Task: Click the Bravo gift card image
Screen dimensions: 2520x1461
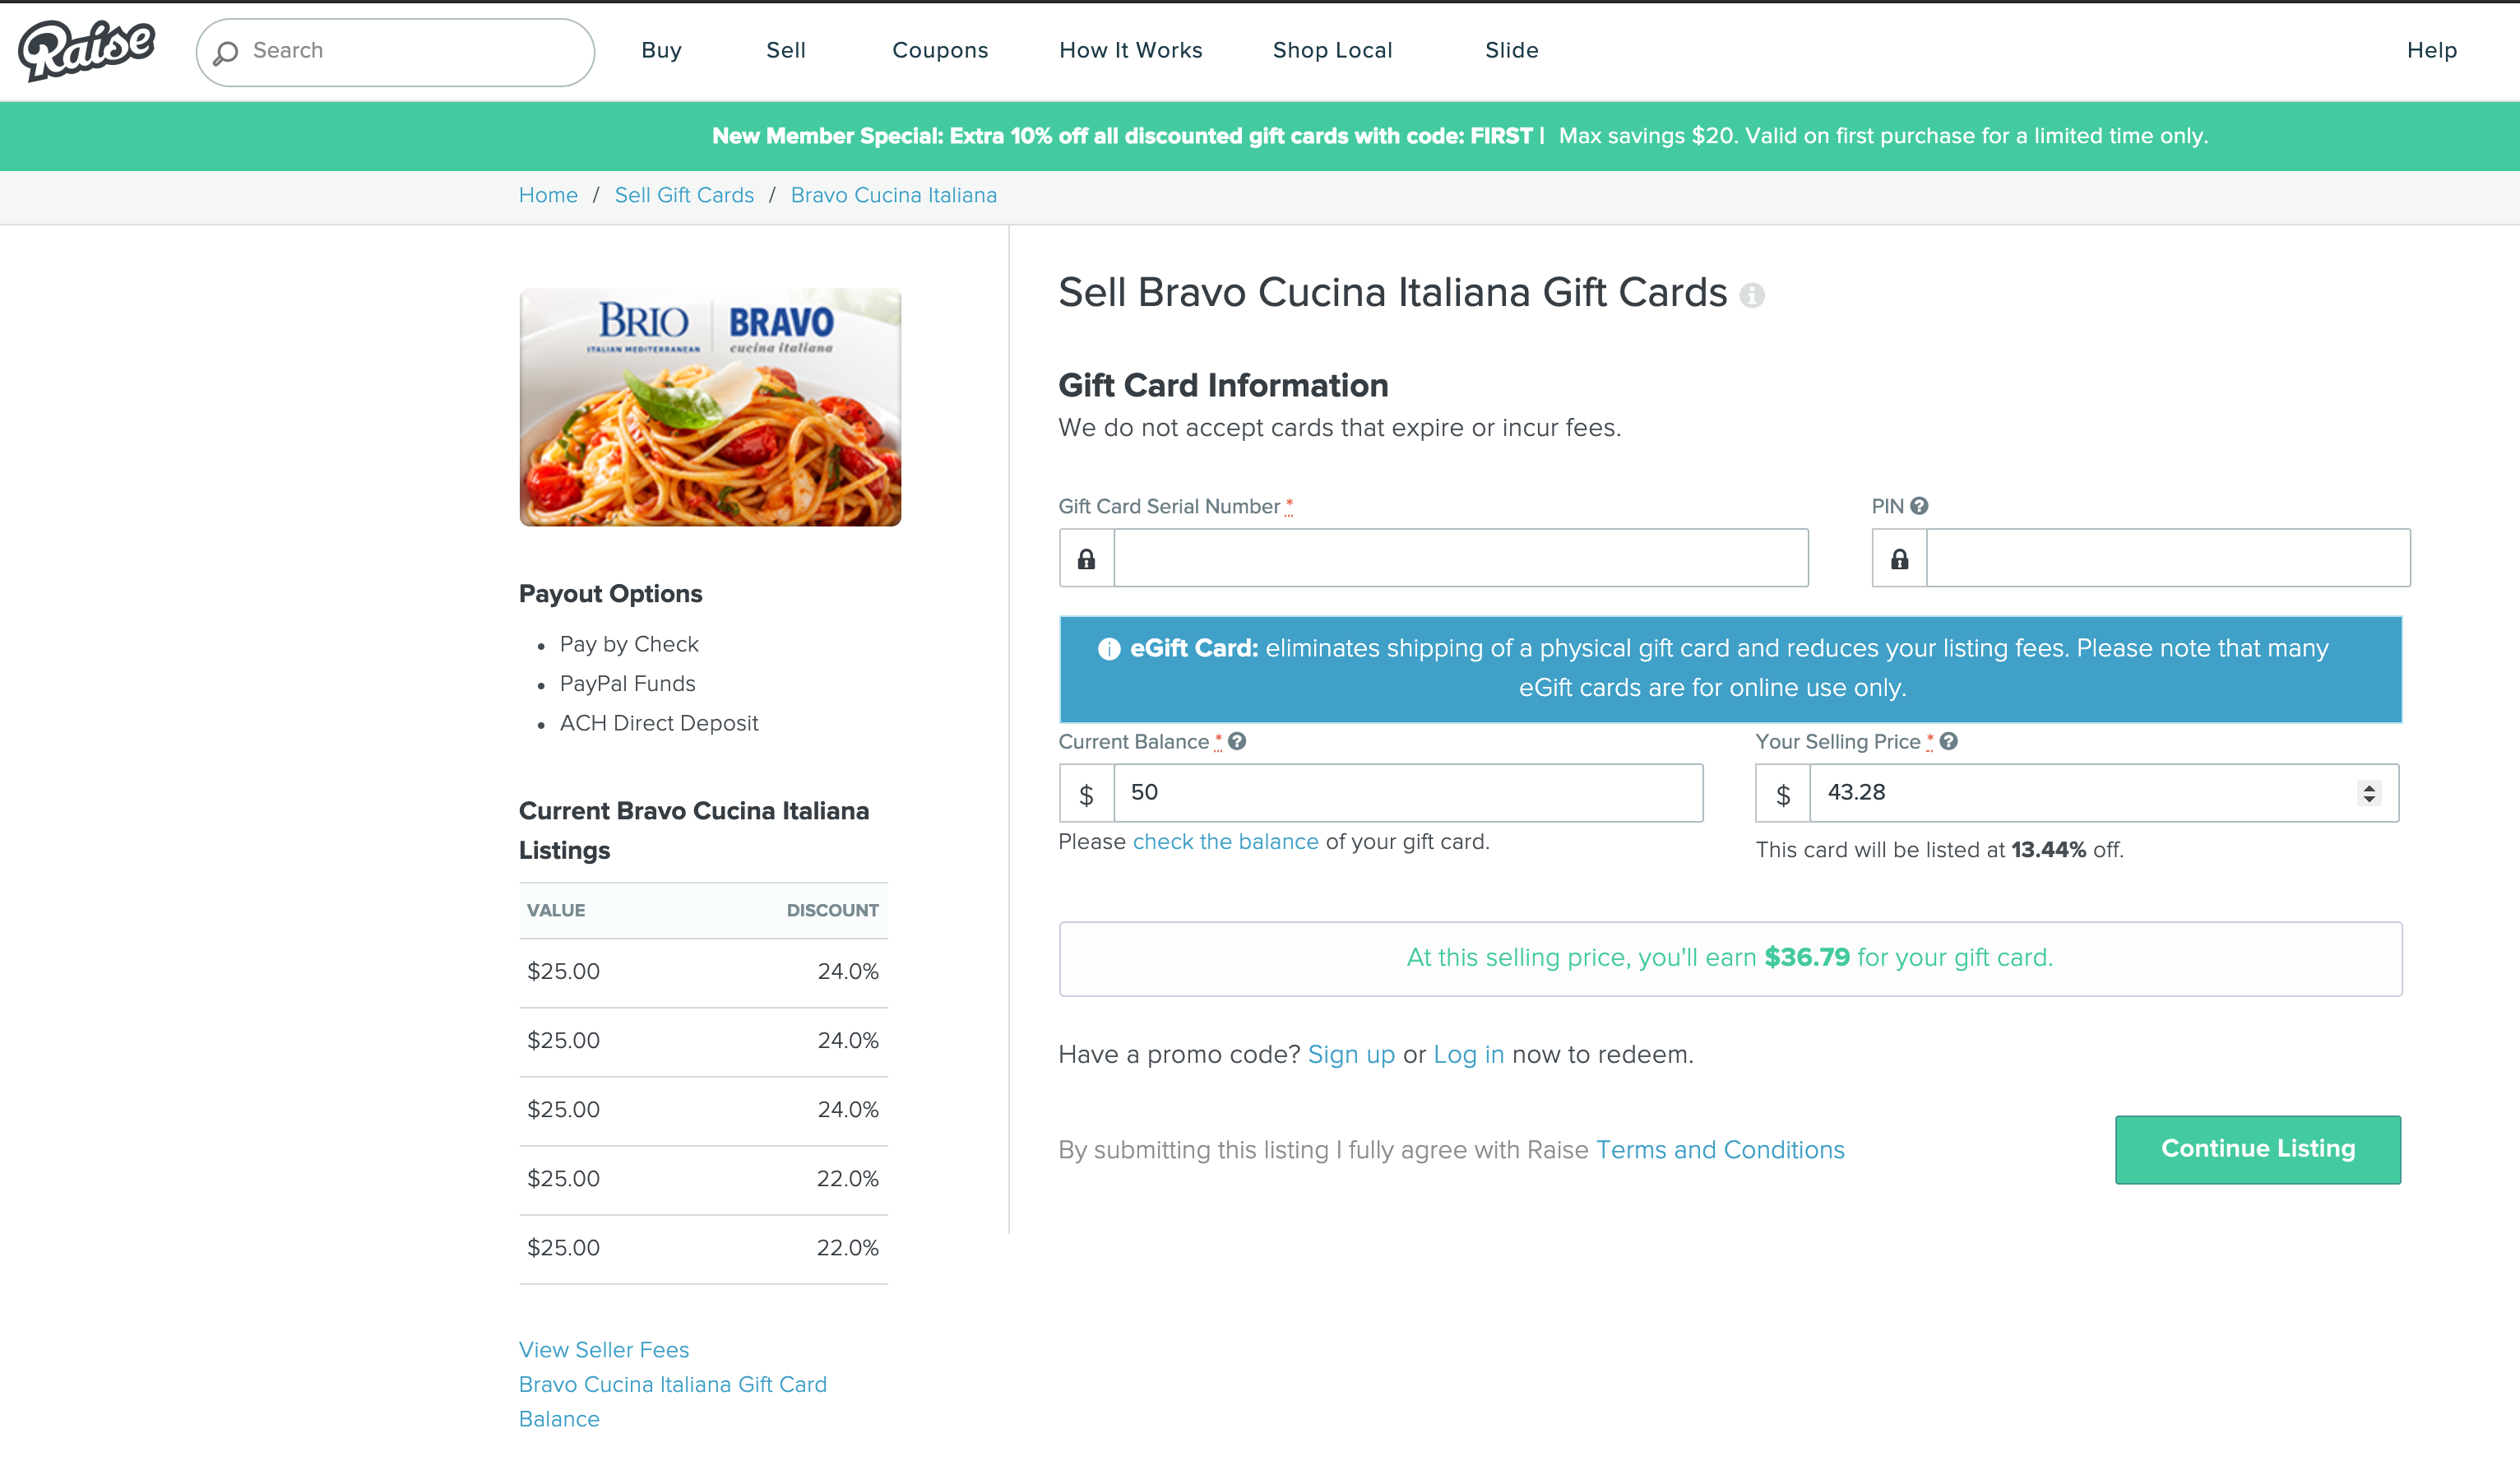Action: click(x=710, y=407)
